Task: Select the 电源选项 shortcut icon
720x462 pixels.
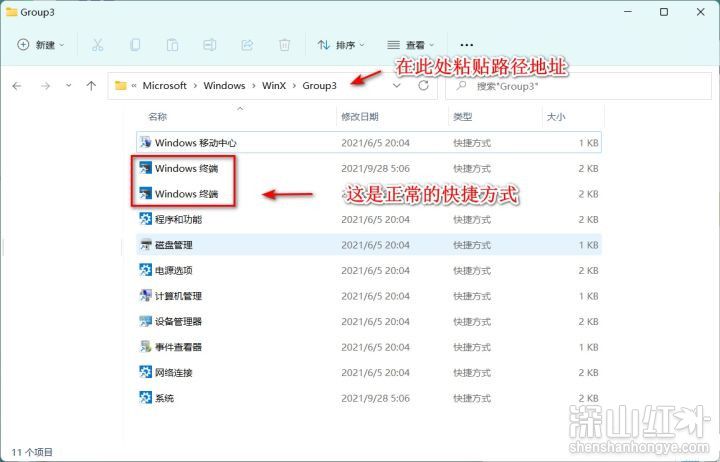Action: 146,270
